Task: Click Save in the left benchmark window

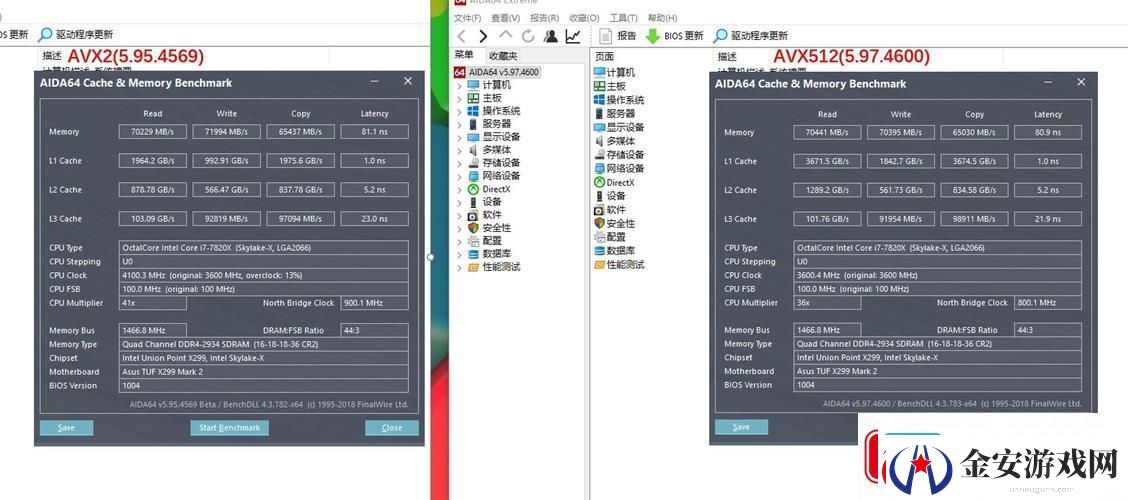Action: pos(66,428)
